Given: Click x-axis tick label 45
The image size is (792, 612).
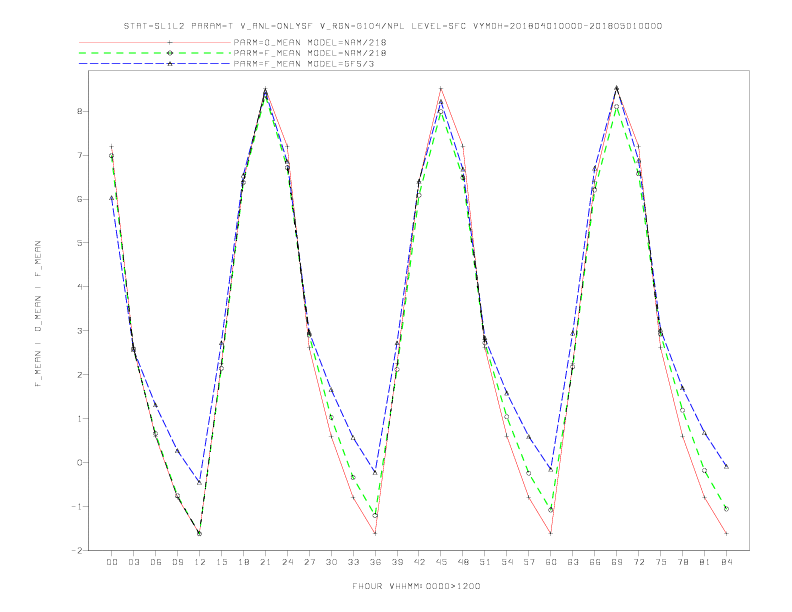Looking at the screenshot, I should click(441, 562).
